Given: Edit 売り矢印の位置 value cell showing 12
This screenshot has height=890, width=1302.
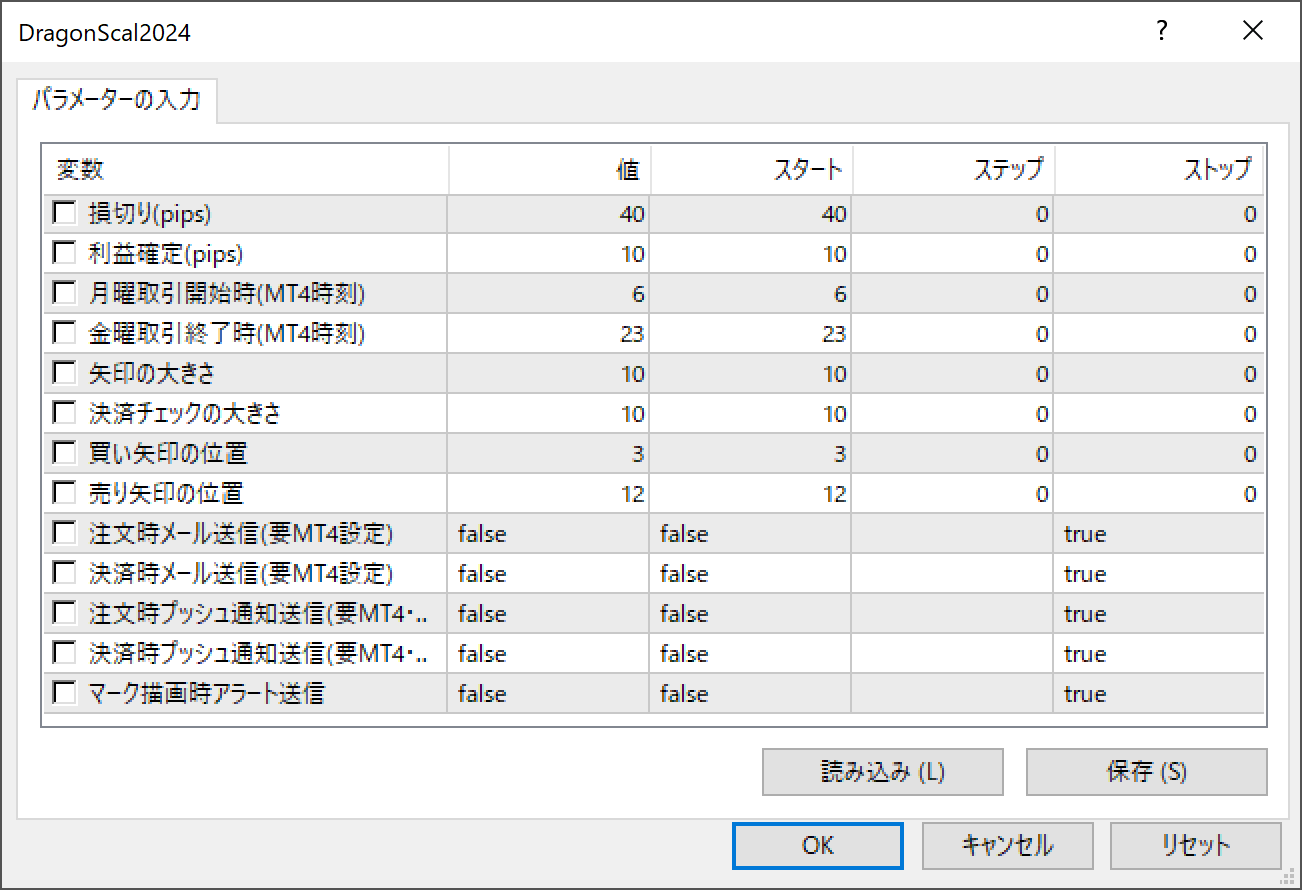Looking at the screenshot, I should [x=549, y=493].
